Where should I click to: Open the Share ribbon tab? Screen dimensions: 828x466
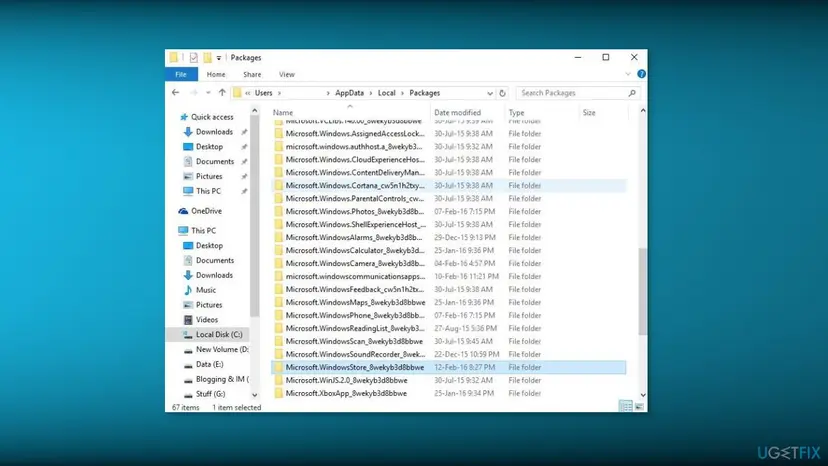pos(252,74)
